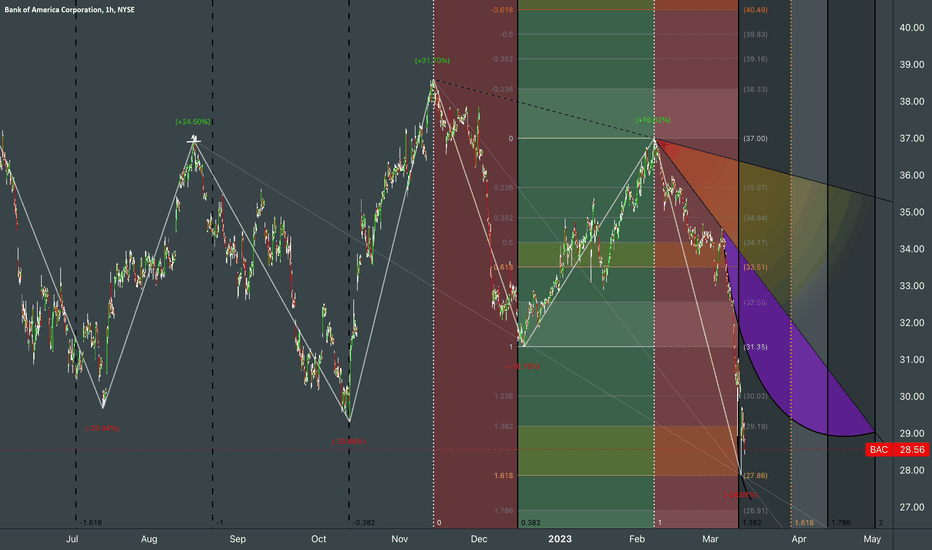Click the Bank of America Corporation chart title
The width and height of the screenshot is (932, 550).
(70, 10)
